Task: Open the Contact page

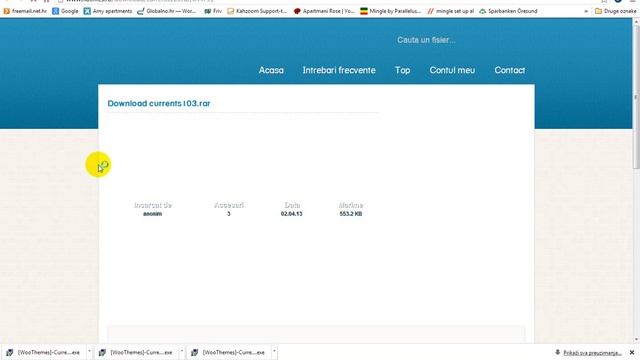Action: coord(510,70)
